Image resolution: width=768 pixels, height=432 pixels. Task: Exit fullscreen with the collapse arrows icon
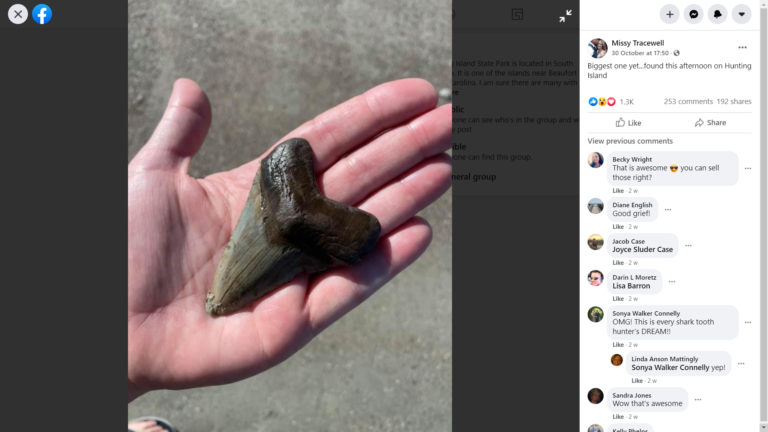click(x=565, y=16)
